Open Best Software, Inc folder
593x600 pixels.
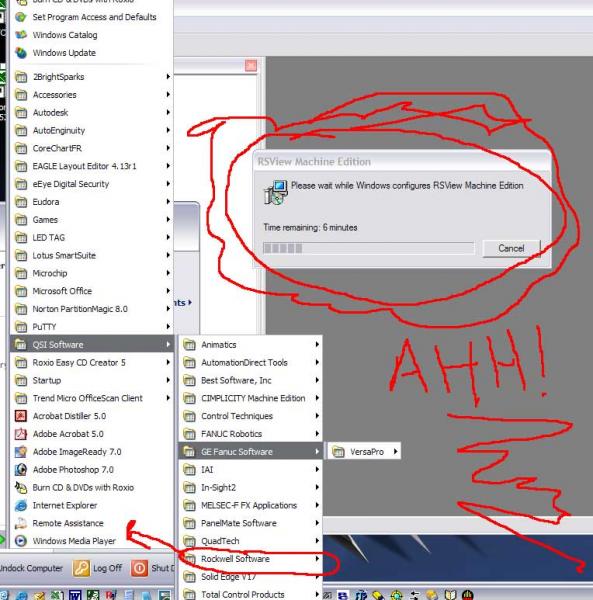coord(251,380)
